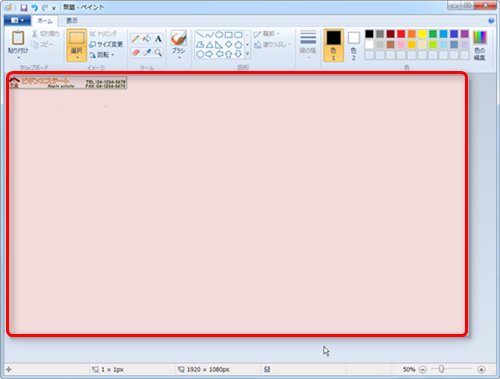Open the Edit colors button
500x379 pixels.
(480, 45)
